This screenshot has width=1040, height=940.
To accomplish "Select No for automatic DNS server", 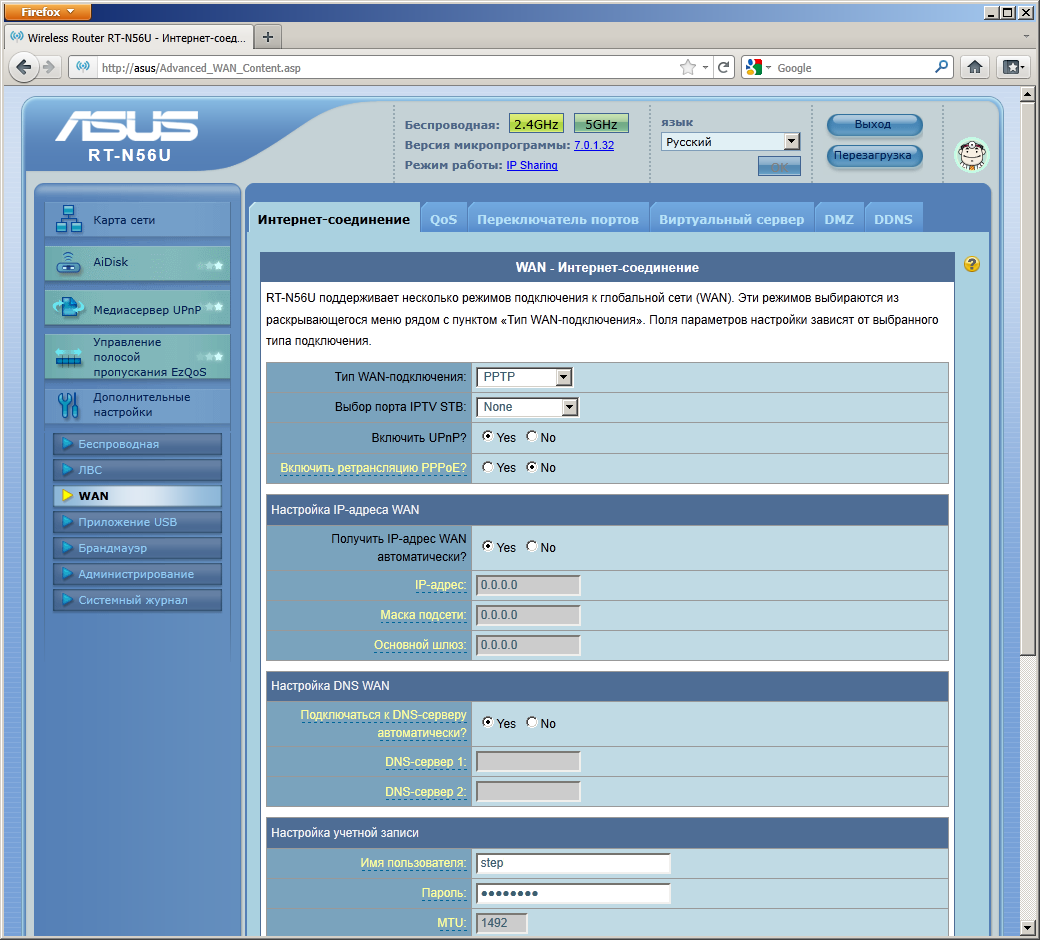I will pos(532,722).
